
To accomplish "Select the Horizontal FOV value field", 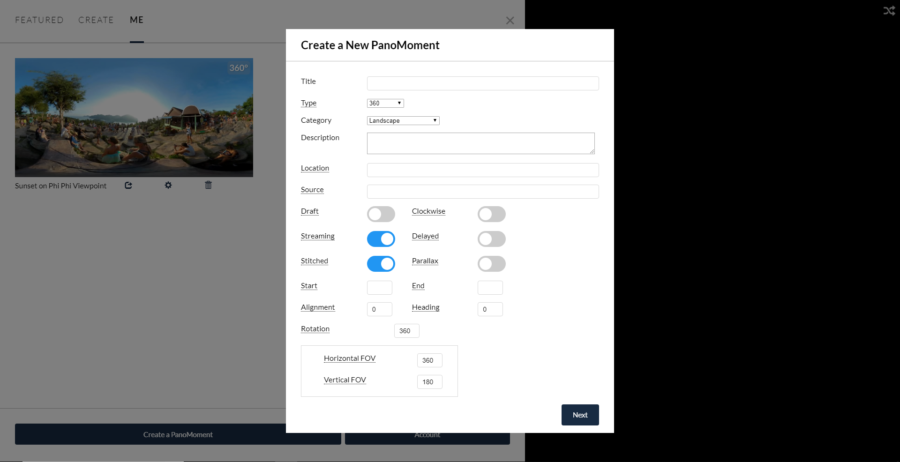I will (x=429, y=360).
